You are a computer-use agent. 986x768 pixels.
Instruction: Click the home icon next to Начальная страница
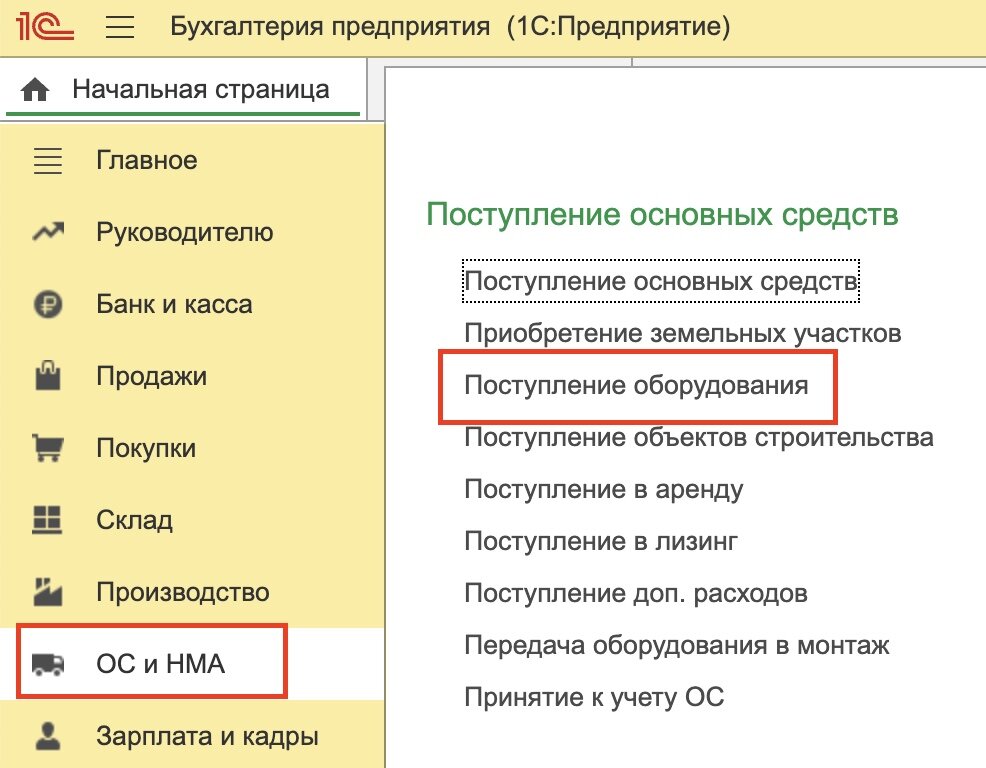(x=36, y=88)
